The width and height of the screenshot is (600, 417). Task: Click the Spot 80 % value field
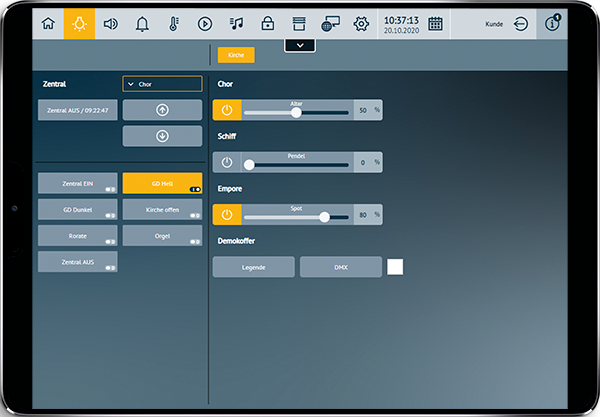coord(368,215)
